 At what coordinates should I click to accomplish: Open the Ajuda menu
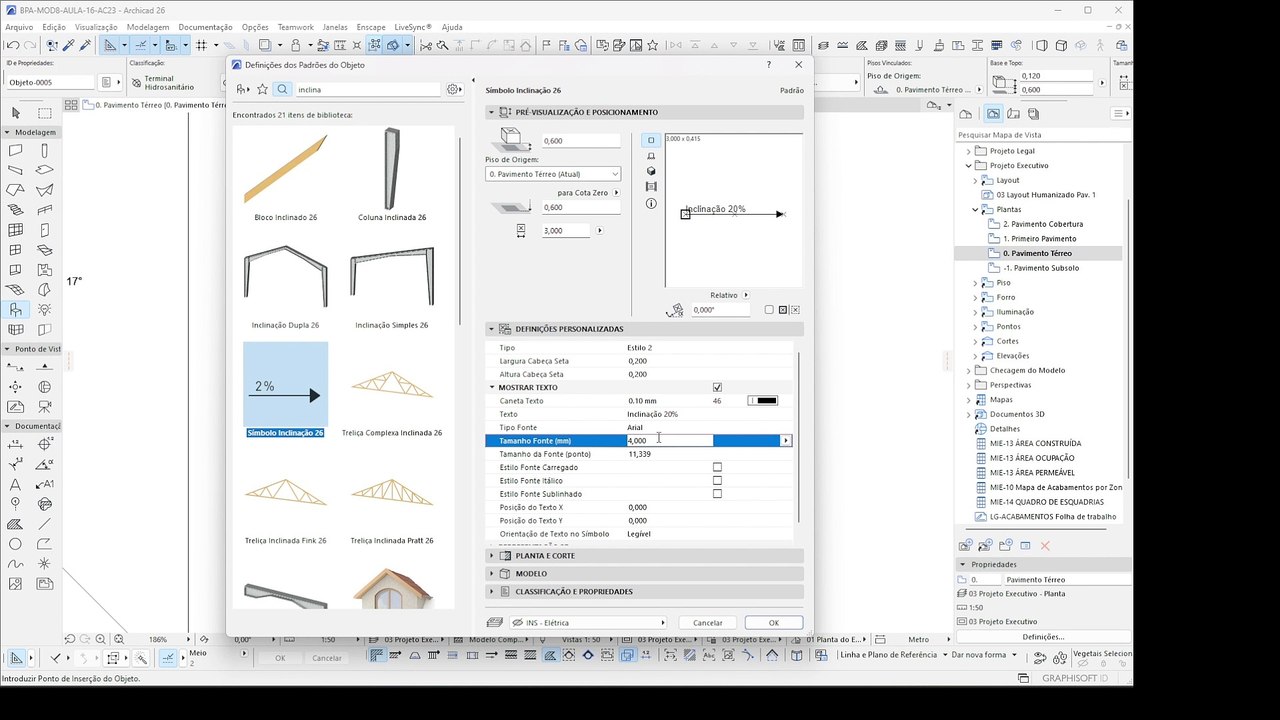452,27
